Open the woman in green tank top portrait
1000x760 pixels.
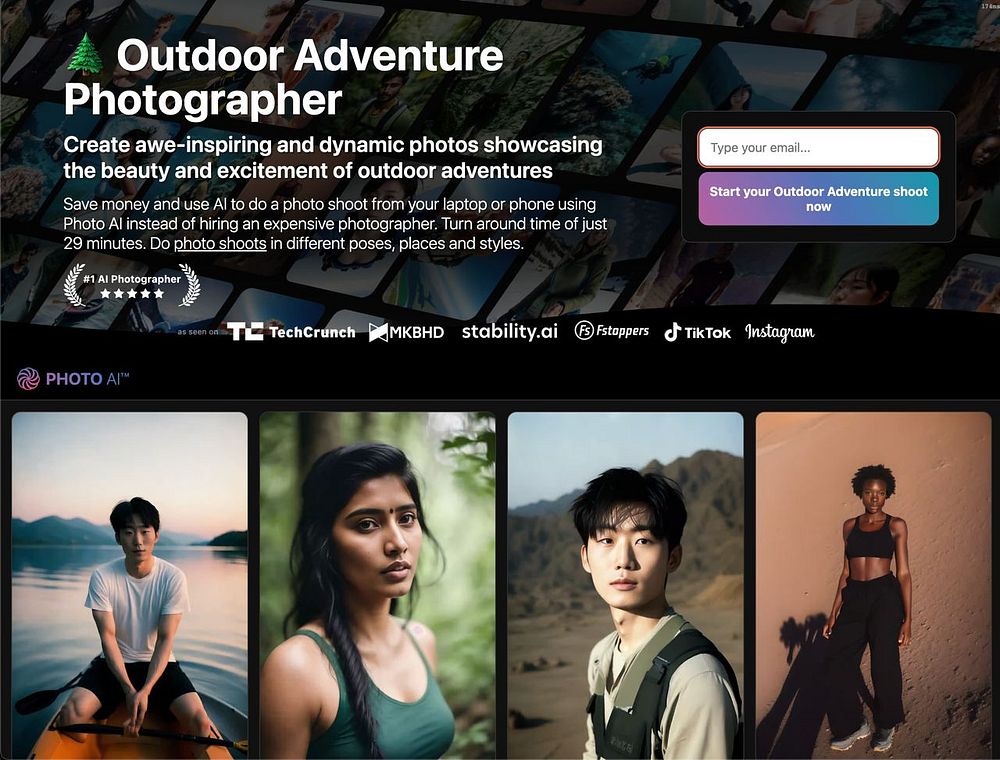tap(378, 585)
